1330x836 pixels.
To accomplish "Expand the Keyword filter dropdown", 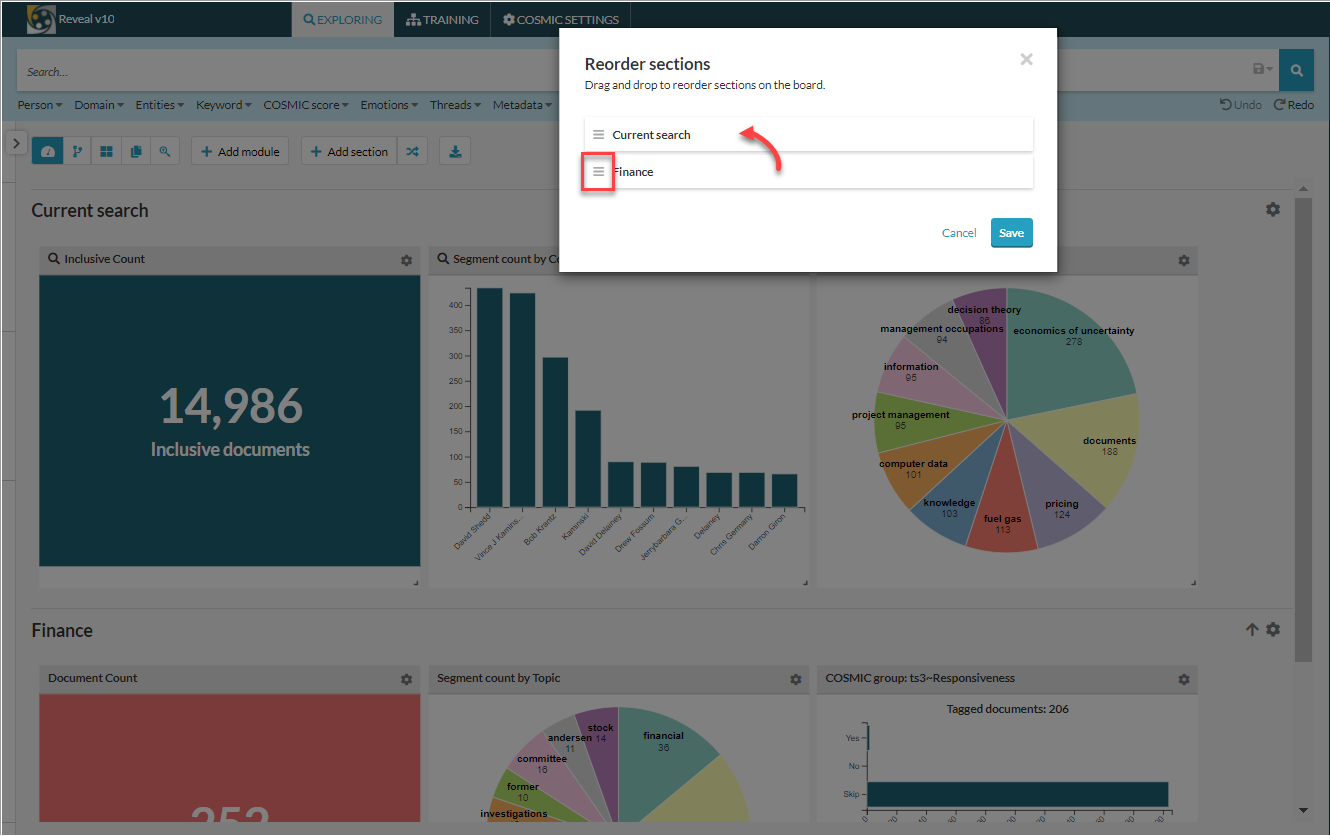I will tap(224, 105).
